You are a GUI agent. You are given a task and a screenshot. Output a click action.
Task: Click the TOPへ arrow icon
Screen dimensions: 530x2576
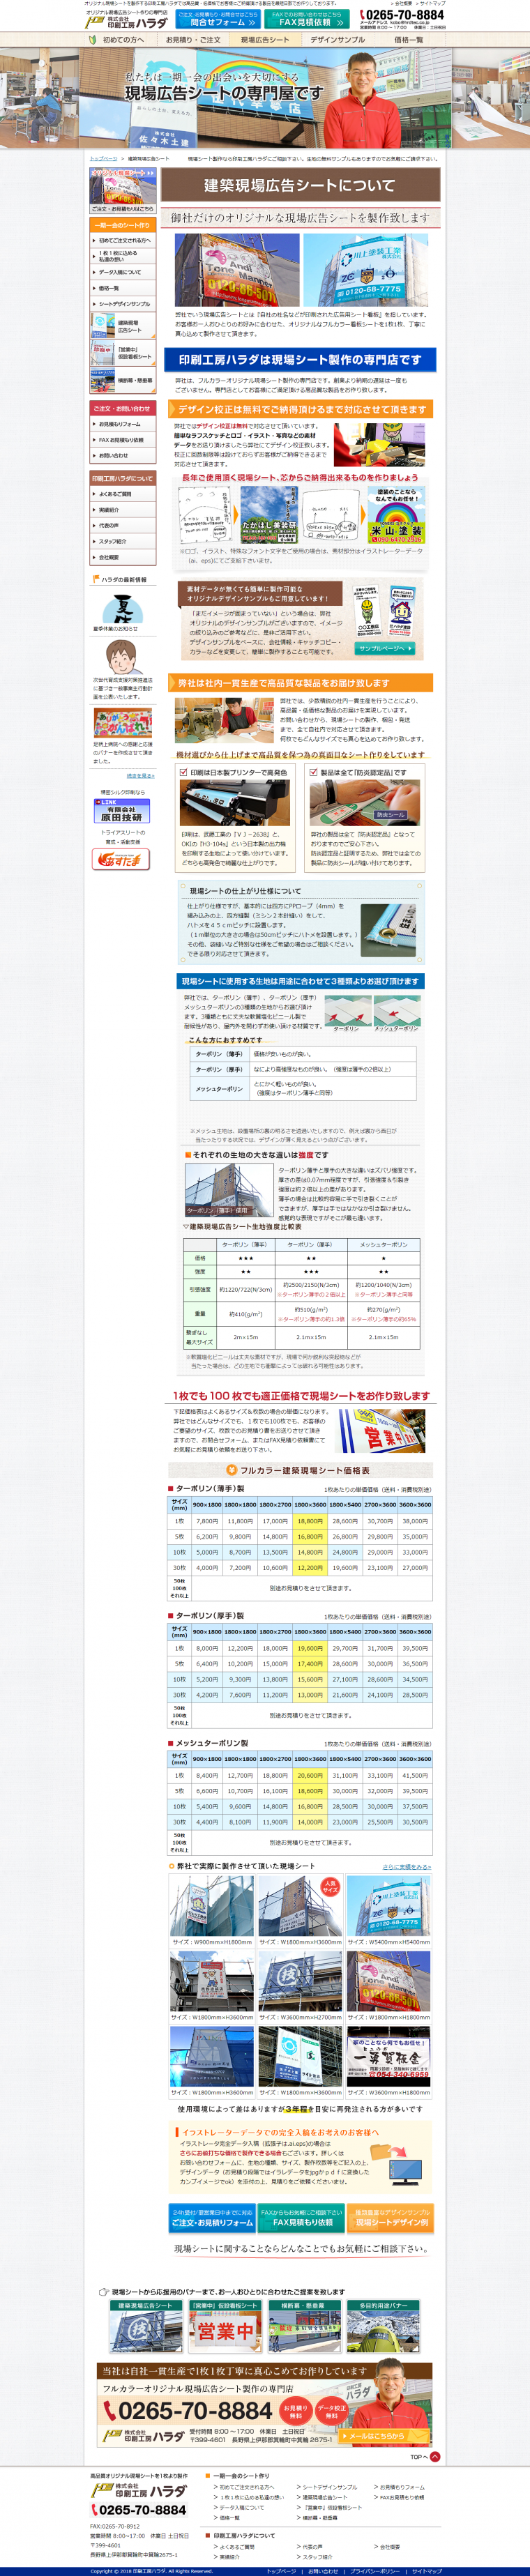coord(435,2457)
